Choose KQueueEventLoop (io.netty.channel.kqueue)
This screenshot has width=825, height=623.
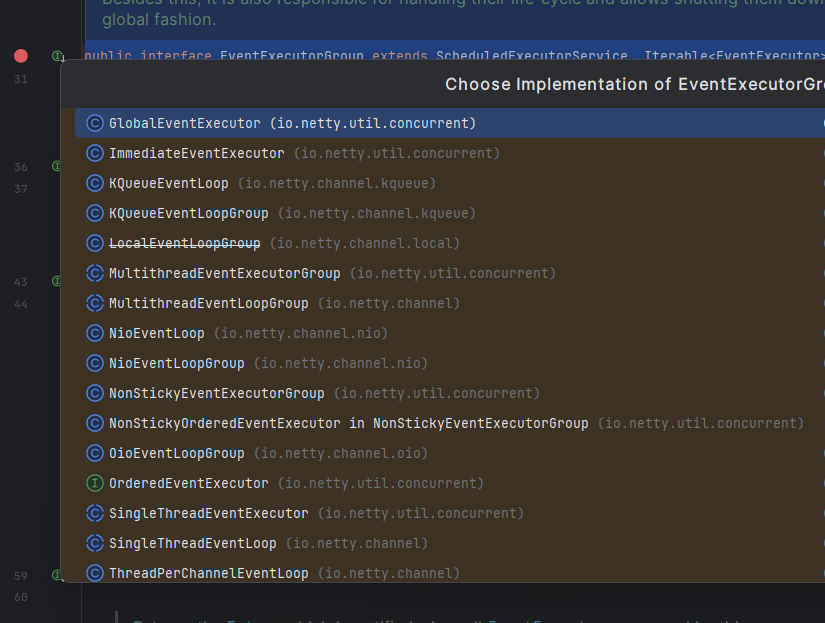(450, 183)
